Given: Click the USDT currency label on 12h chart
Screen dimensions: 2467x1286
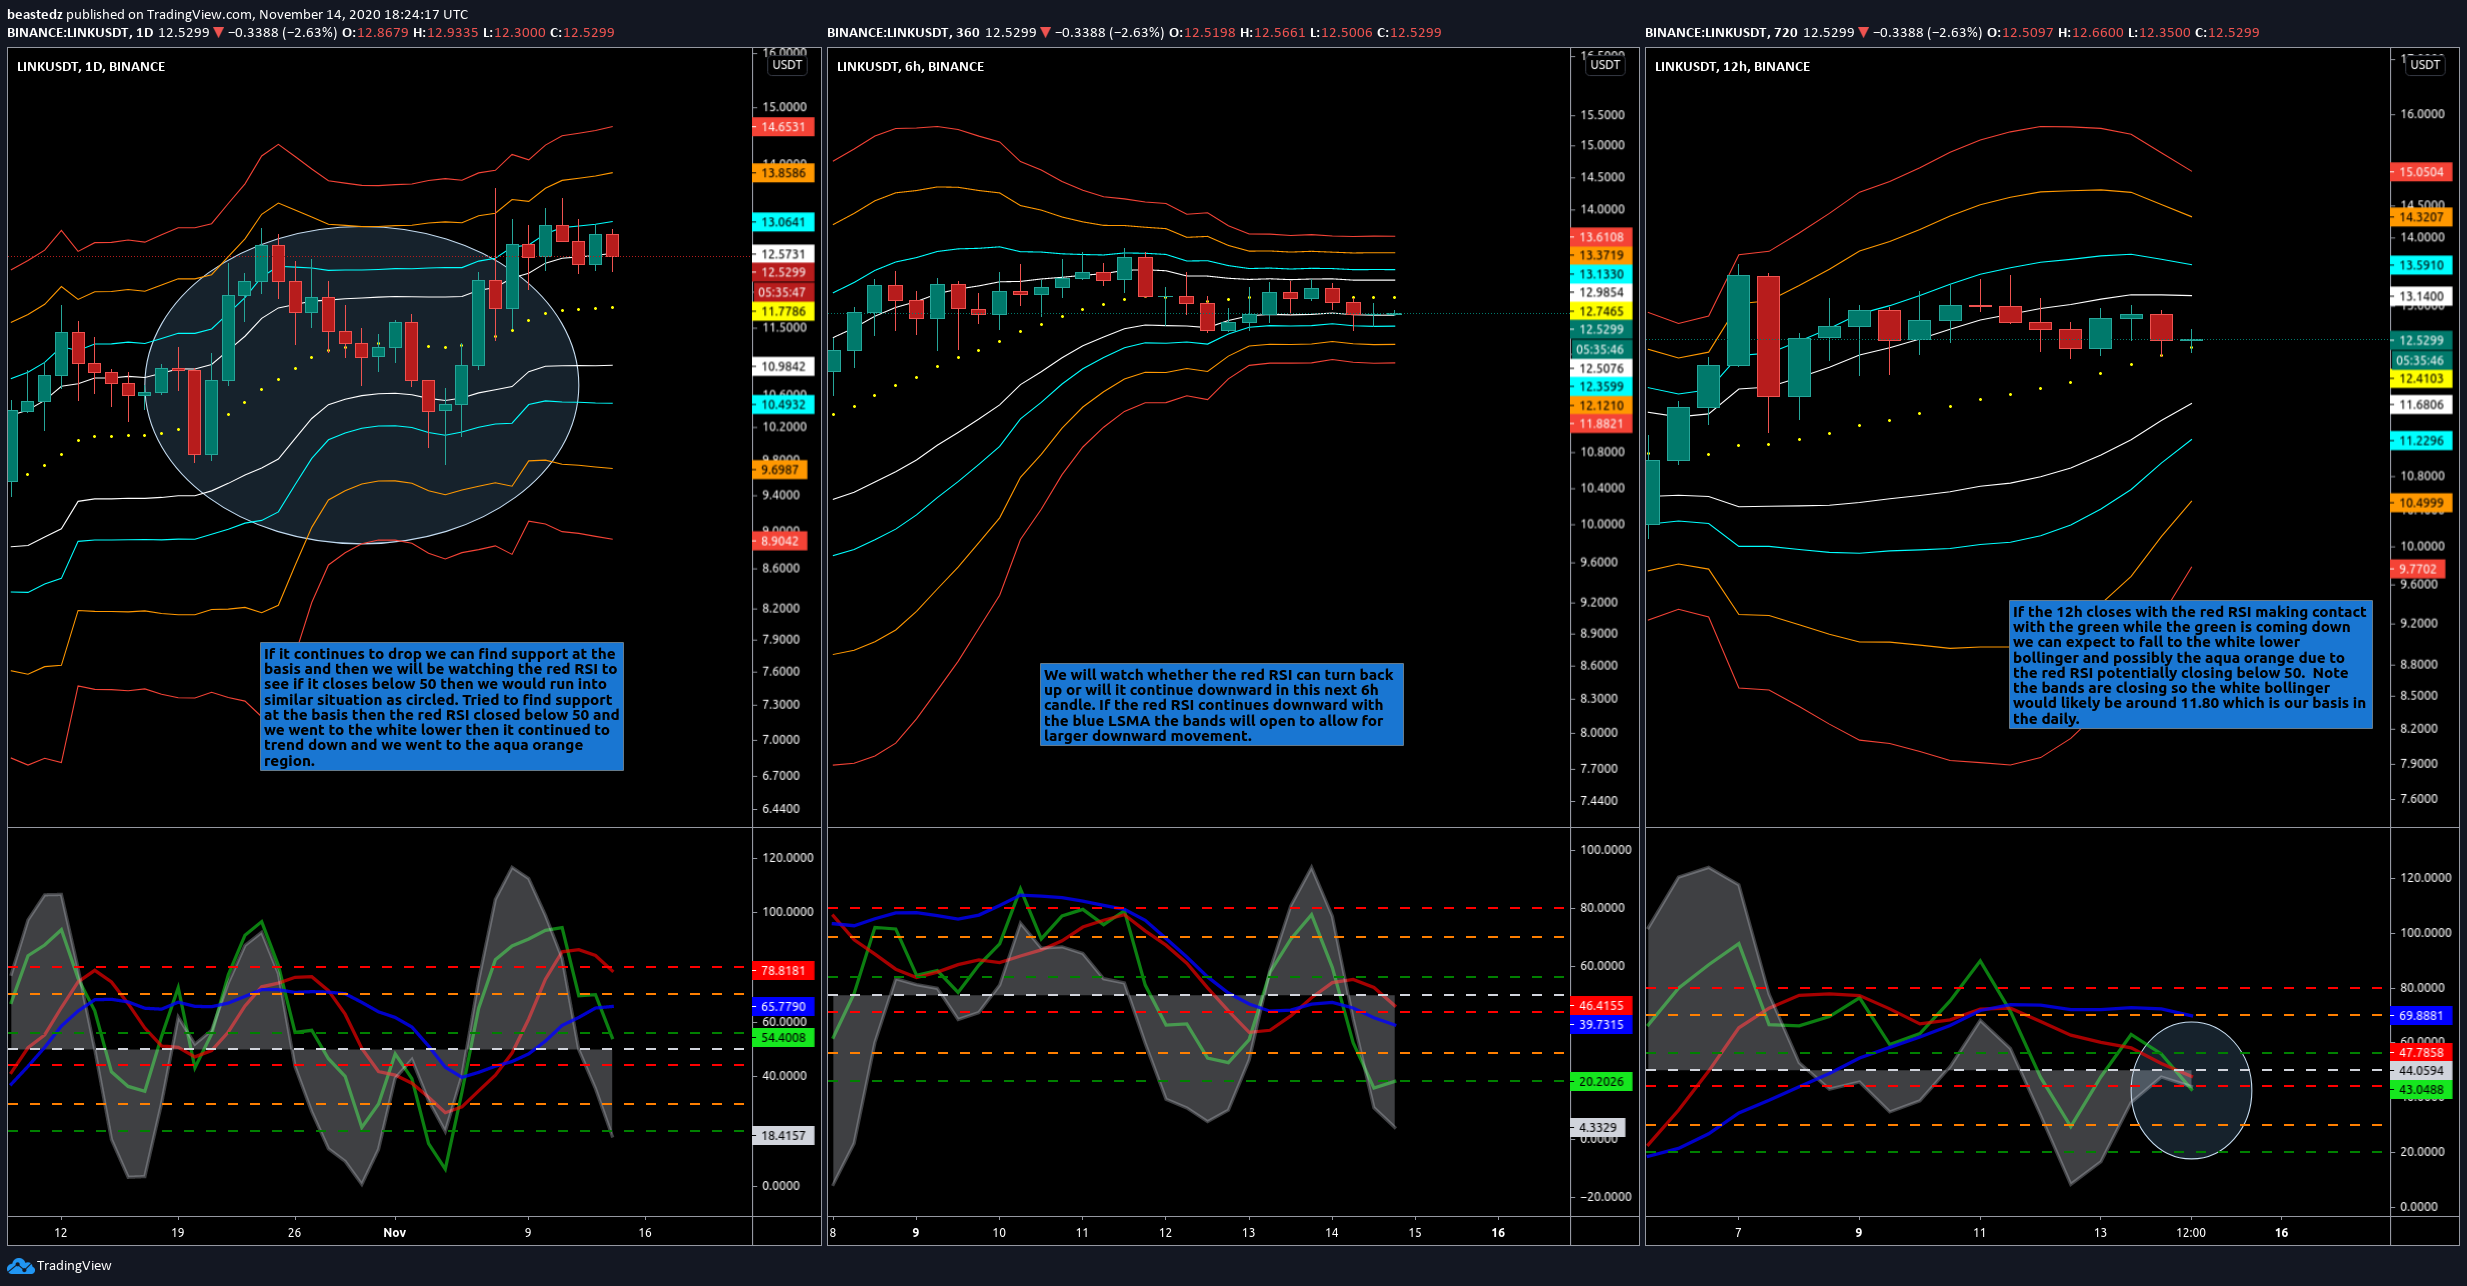Looking at the screenshot, I should pyautogui.click(x=2425, y=65).
